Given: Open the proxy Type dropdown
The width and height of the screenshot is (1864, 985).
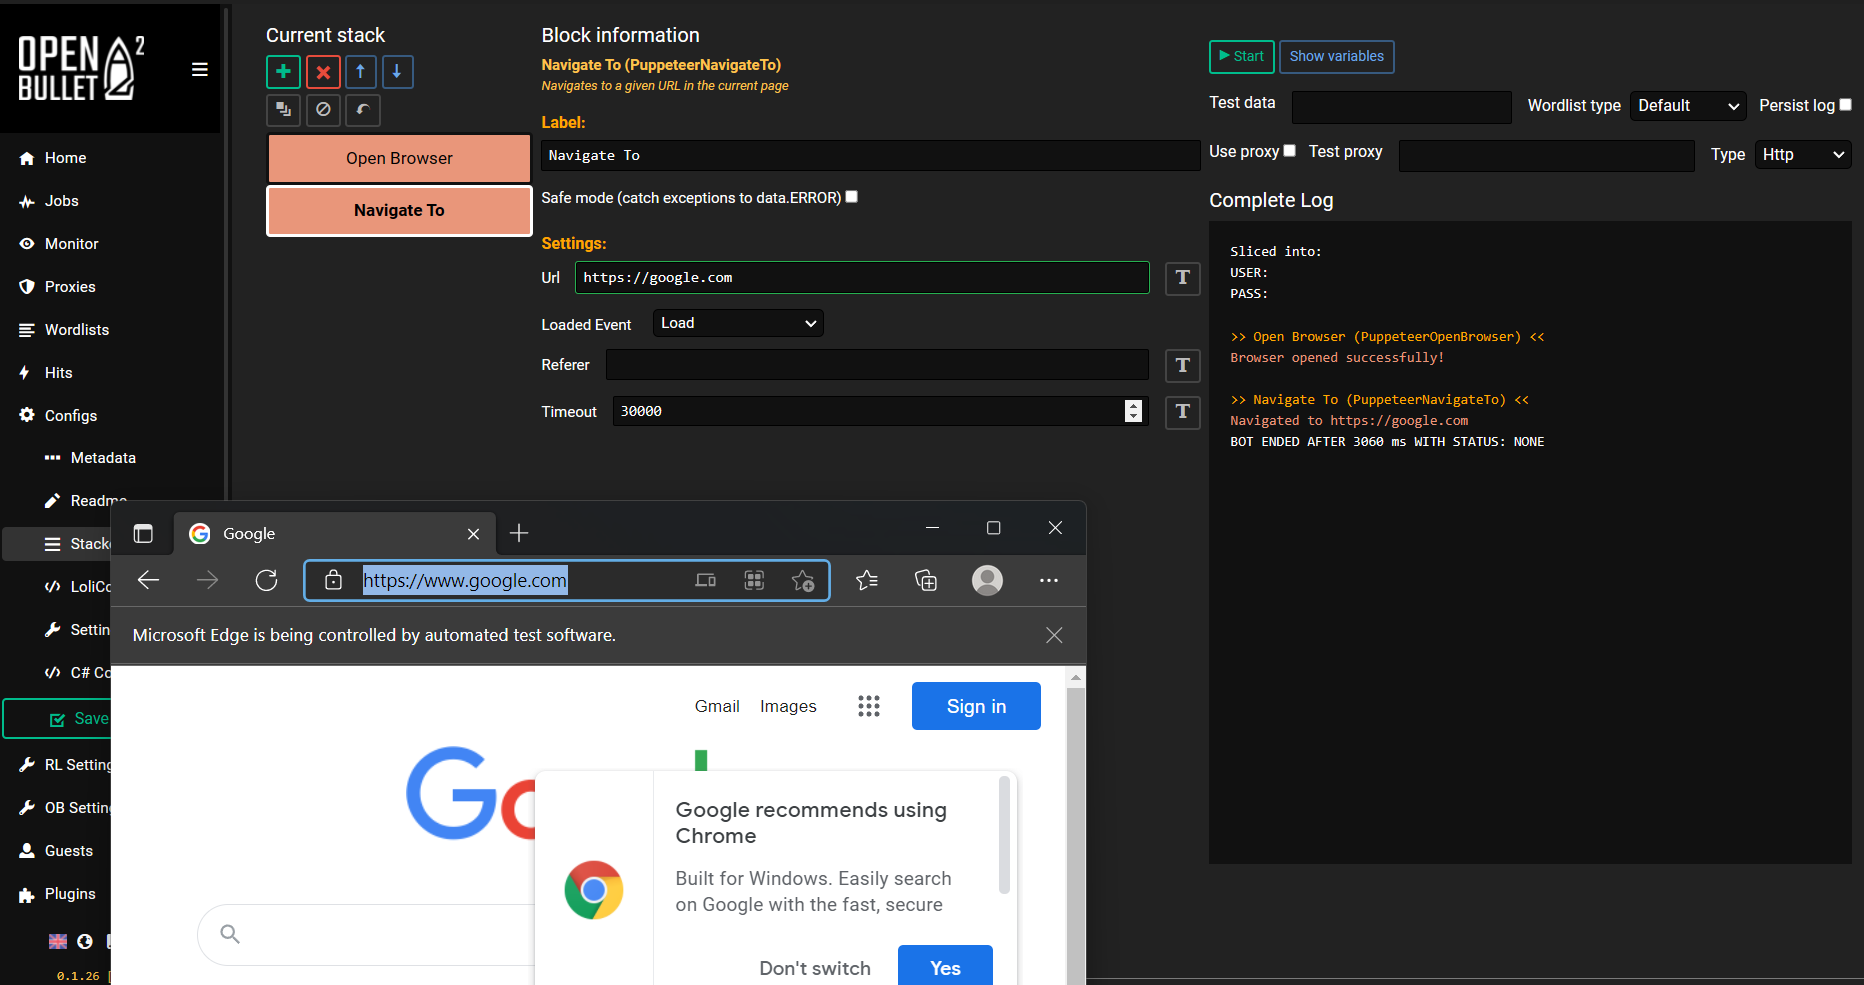Looking at the screenshot, I should click(x=1803, y=154).
